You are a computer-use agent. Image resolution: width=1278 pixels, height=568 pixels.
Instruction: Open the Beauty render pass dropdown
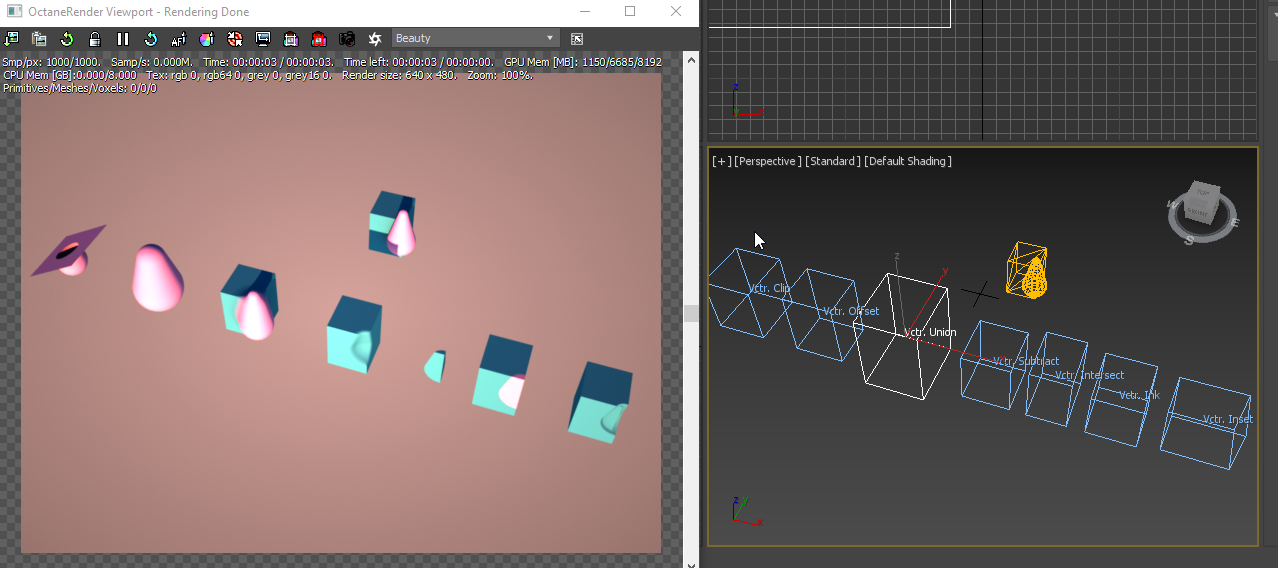(x=475, y=38)
